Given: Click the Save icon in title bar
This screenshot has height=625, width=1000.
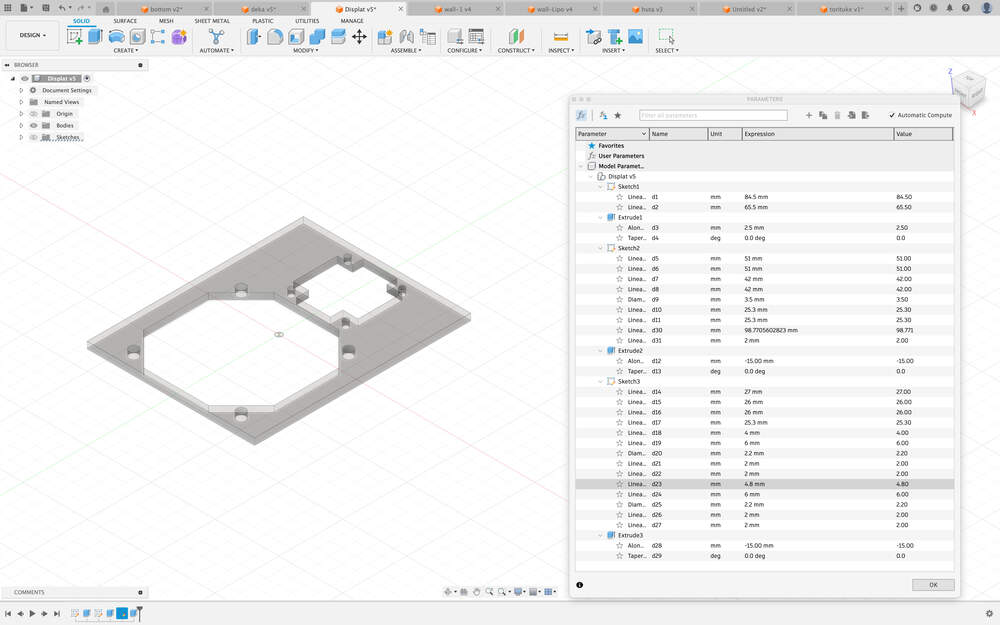Looking at the screenshot, I should point(45,8).
